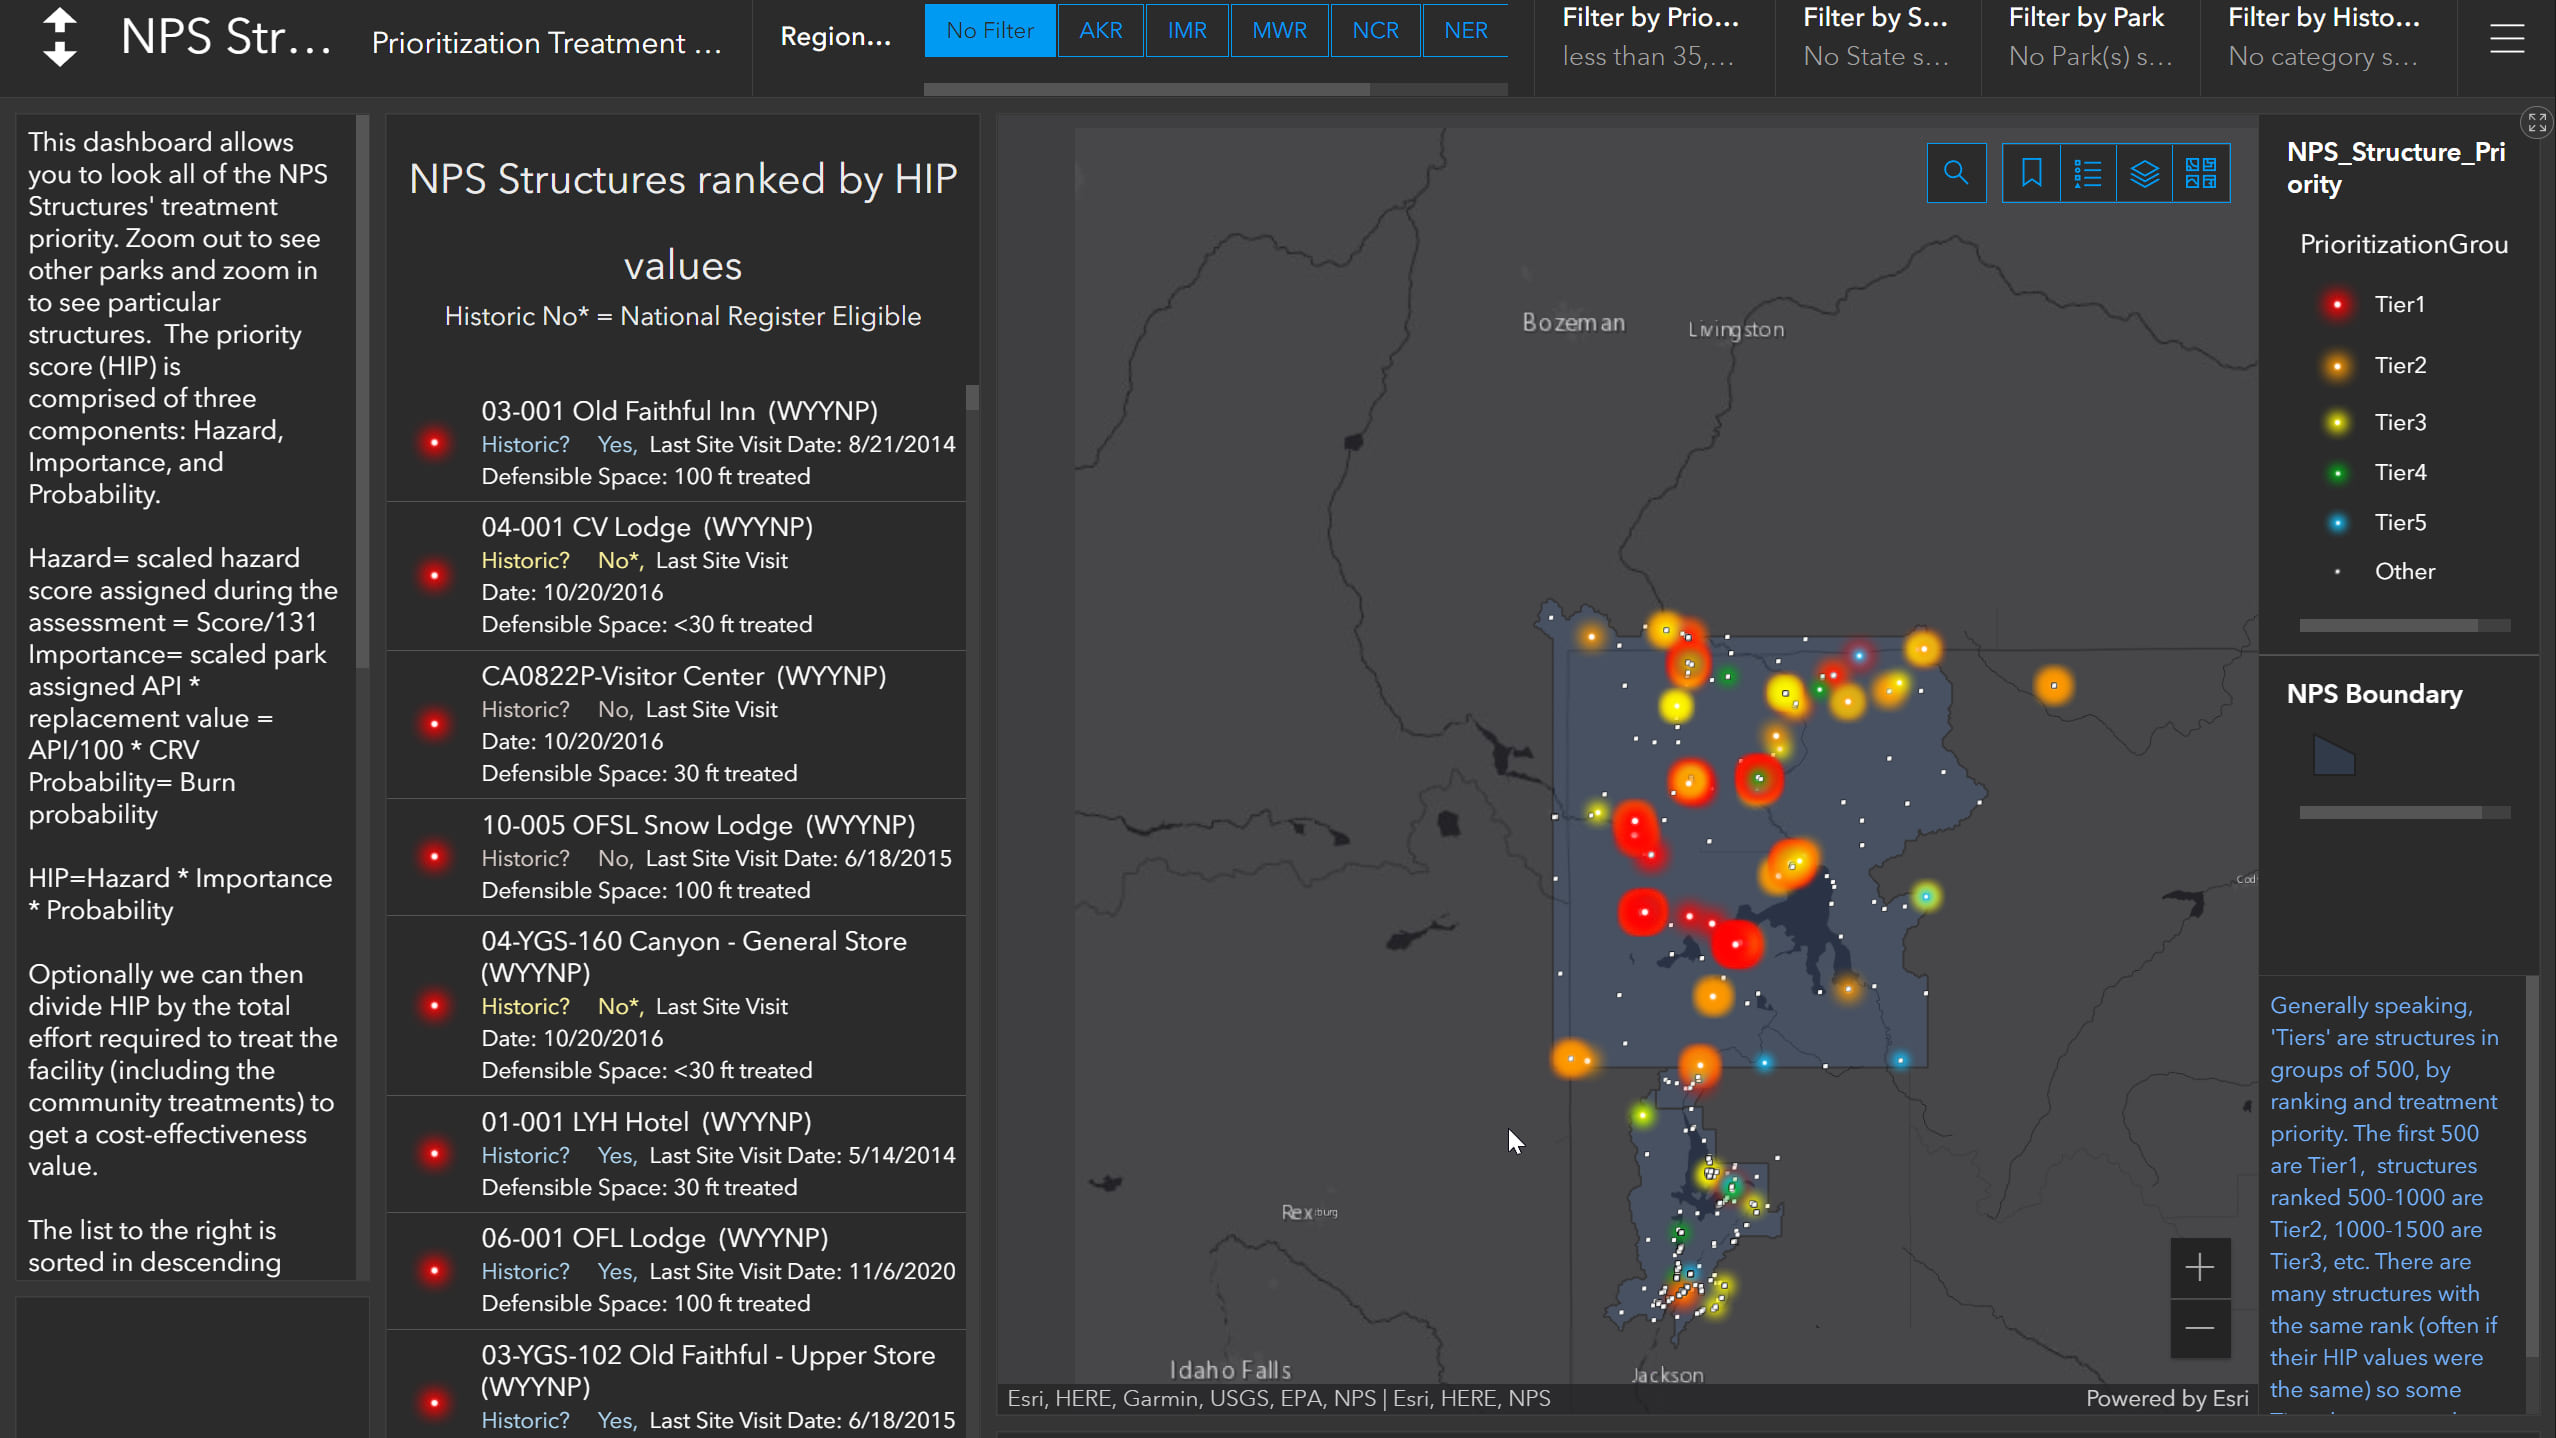This screenshot has width=2556, height=1438.
Task: Click the region filter horizontal scrollbar
Action: 1146,90
